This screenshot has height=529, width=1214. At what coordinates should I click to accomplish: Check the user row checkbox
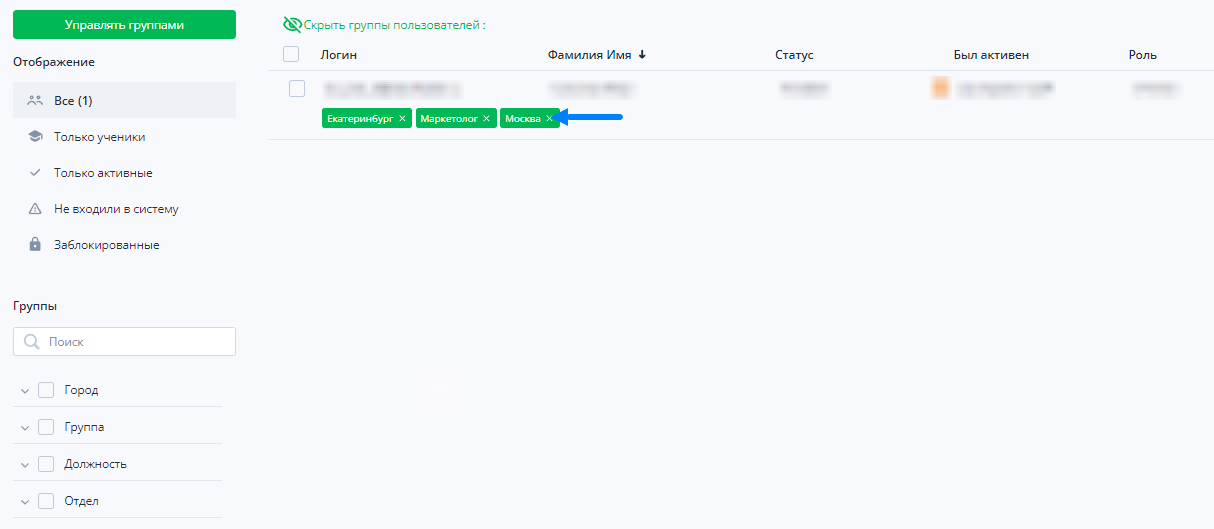[297, 88]
